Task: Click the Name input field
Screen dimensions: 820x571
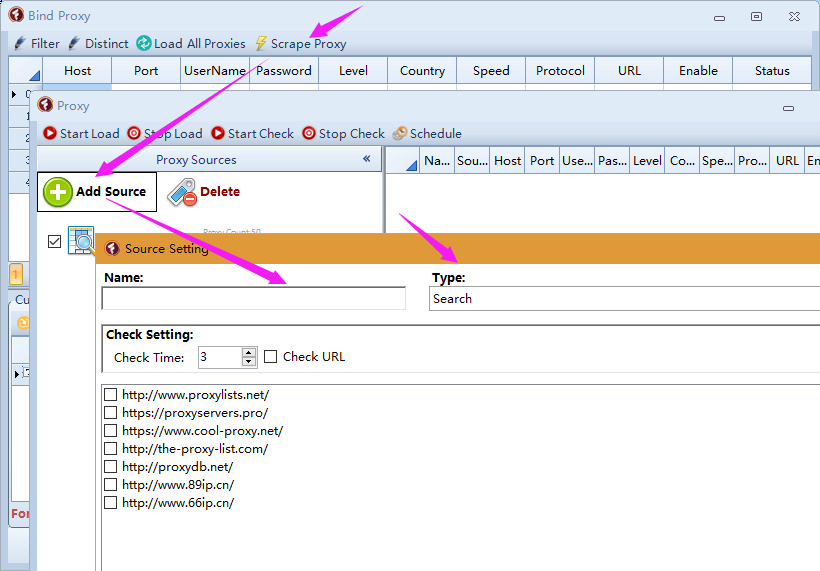Action: click(254, 299)
